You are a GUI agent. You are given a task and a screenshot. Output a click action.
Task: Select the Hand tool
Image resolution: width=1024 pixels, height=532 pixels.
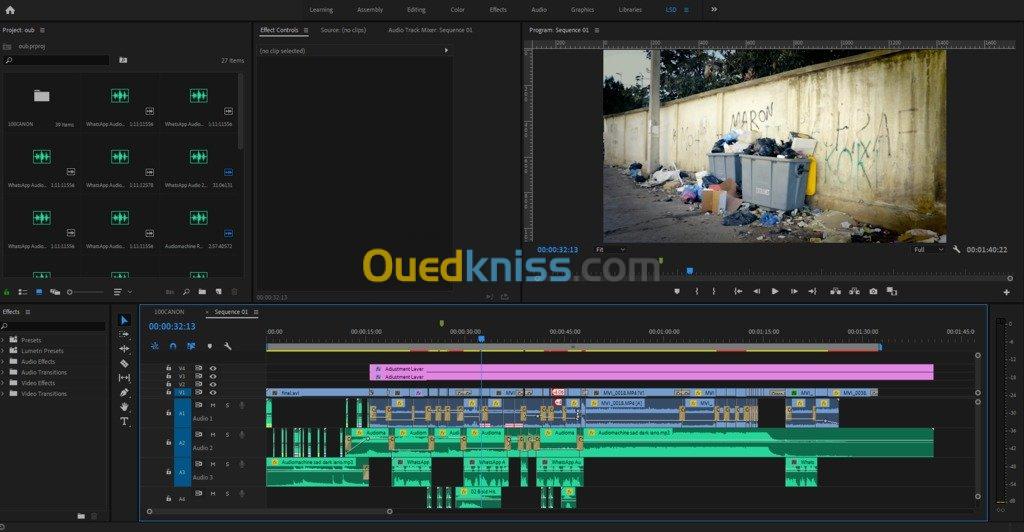coord(124,407)
